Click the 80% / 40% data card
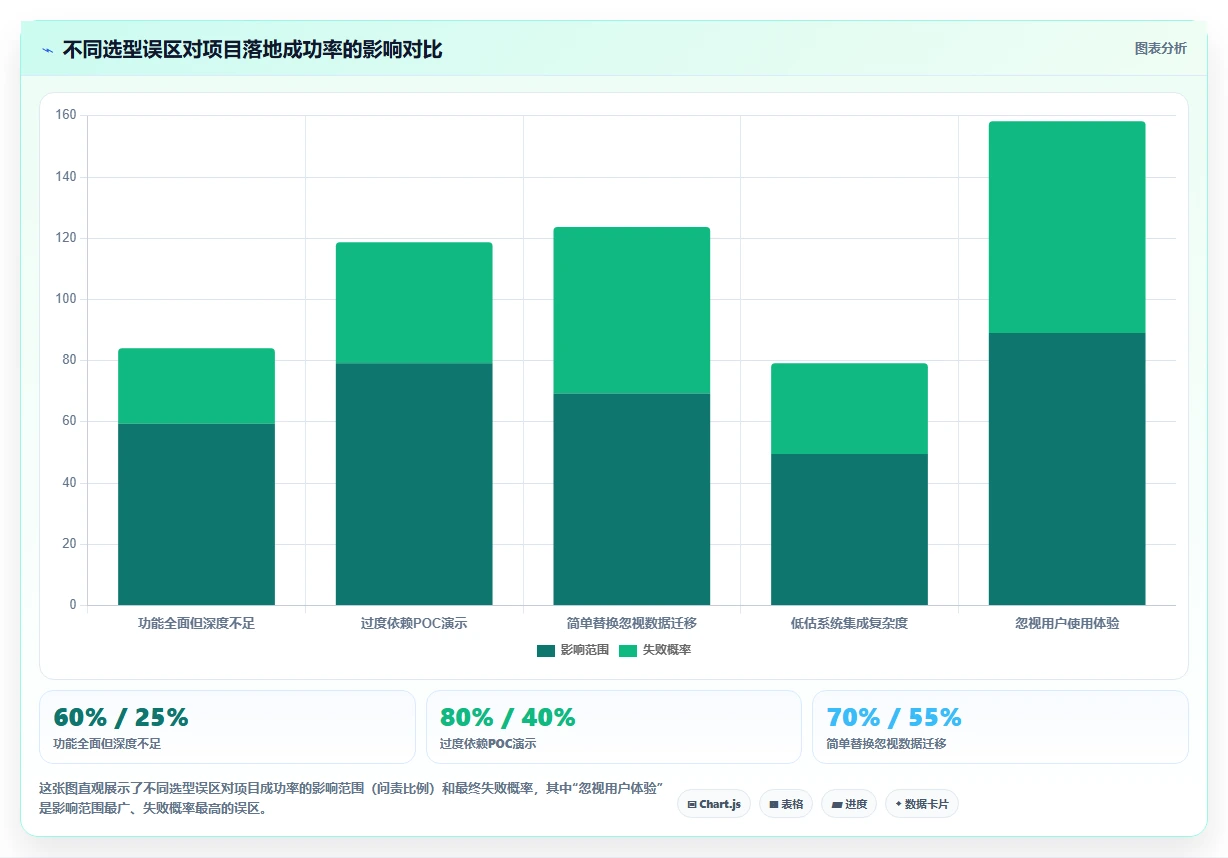This screenshot has height=858, width=1228. pos(614,727)
